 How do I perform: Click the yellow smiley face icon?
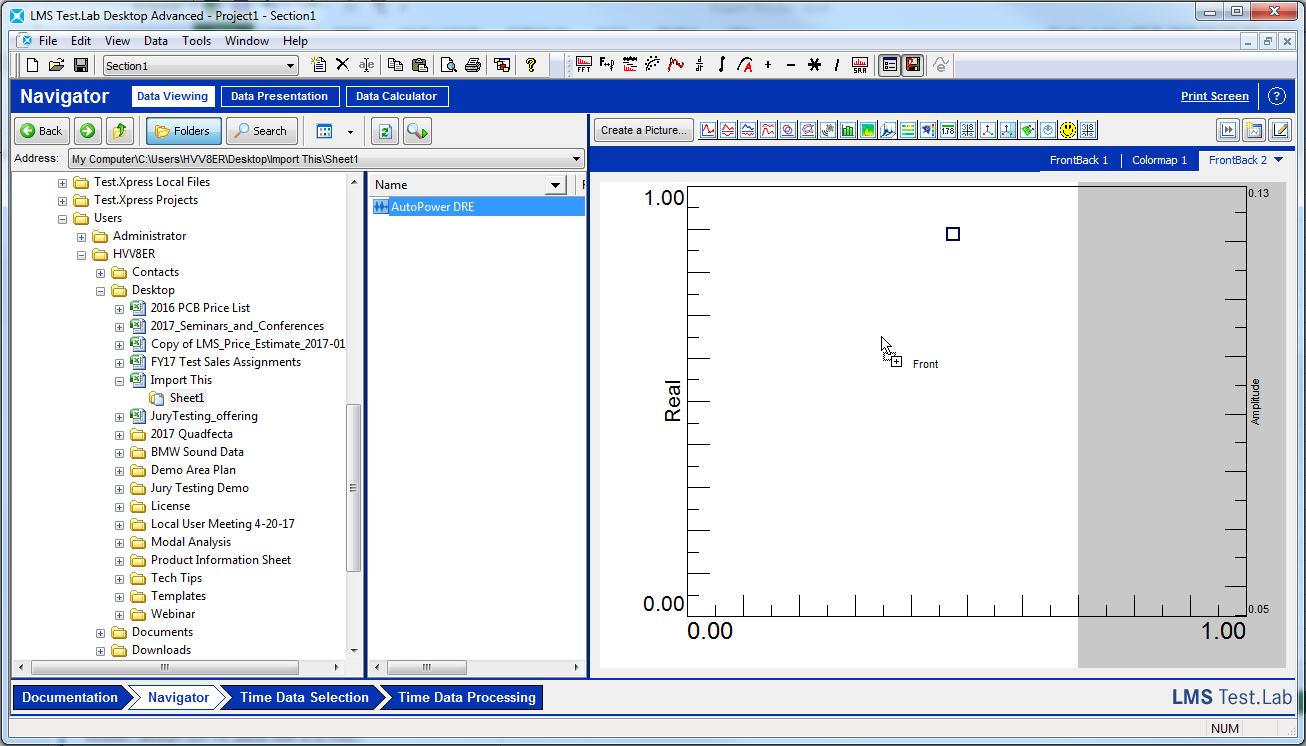(x=1068, y=130)
